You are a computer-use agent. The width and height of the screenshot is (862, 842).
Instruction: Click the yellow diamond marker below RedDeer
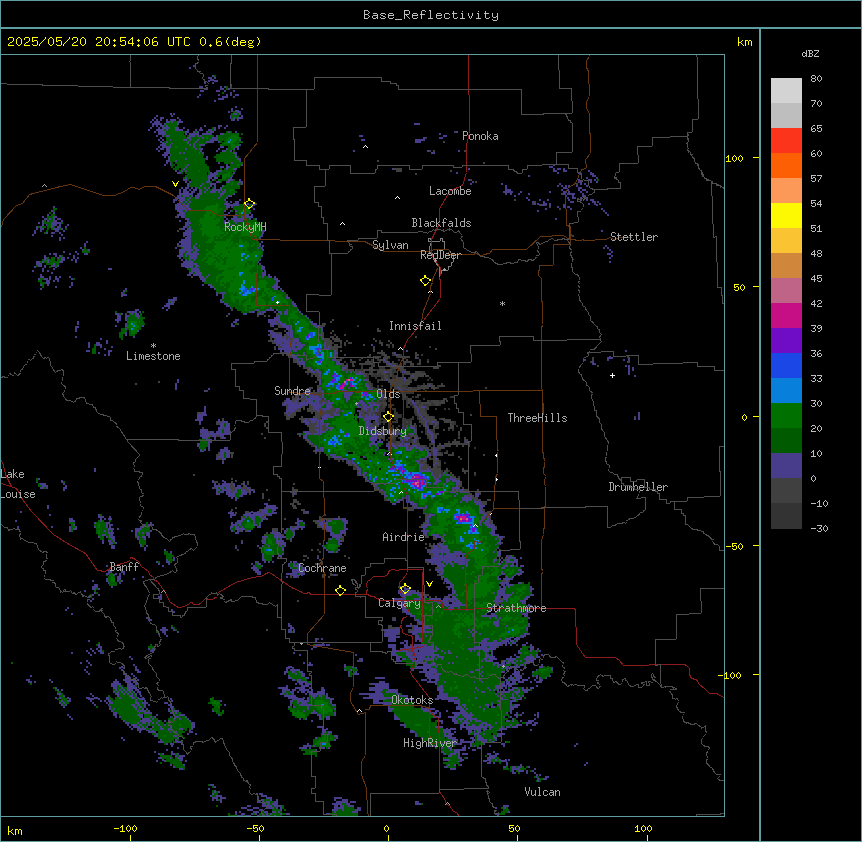426,281
